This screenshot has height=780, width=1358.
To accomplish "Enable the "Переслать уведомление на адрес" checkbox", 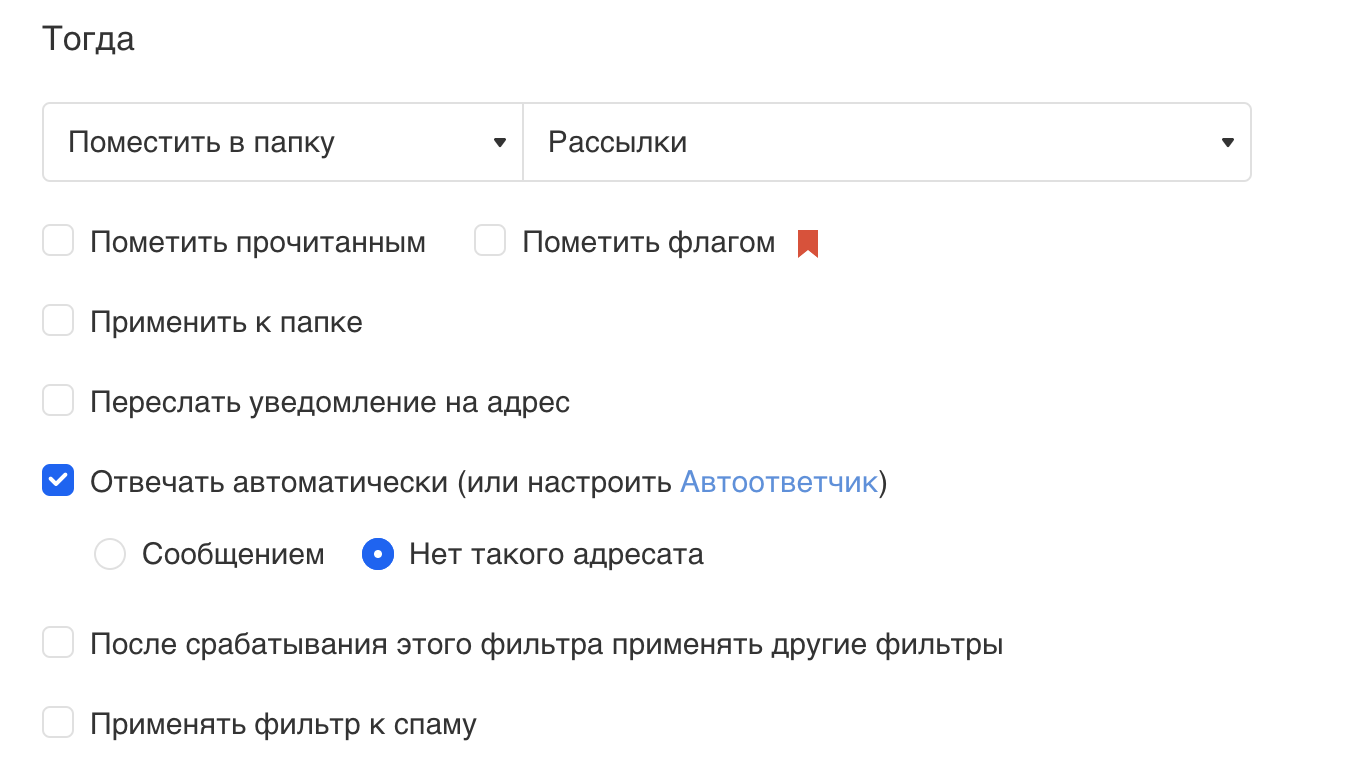I will coord(58,402).
